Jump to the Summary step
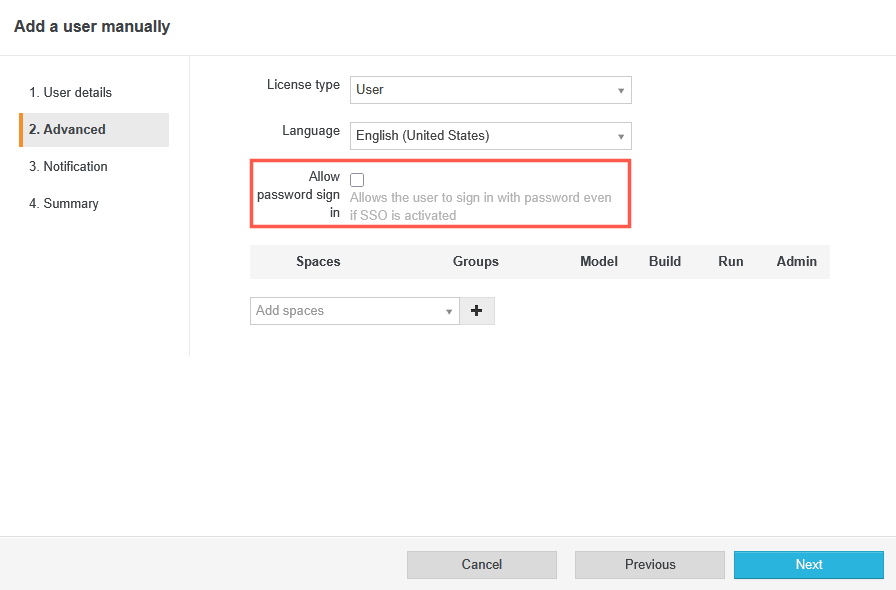Viewport: 896px width, 590px height. [64, 204]
